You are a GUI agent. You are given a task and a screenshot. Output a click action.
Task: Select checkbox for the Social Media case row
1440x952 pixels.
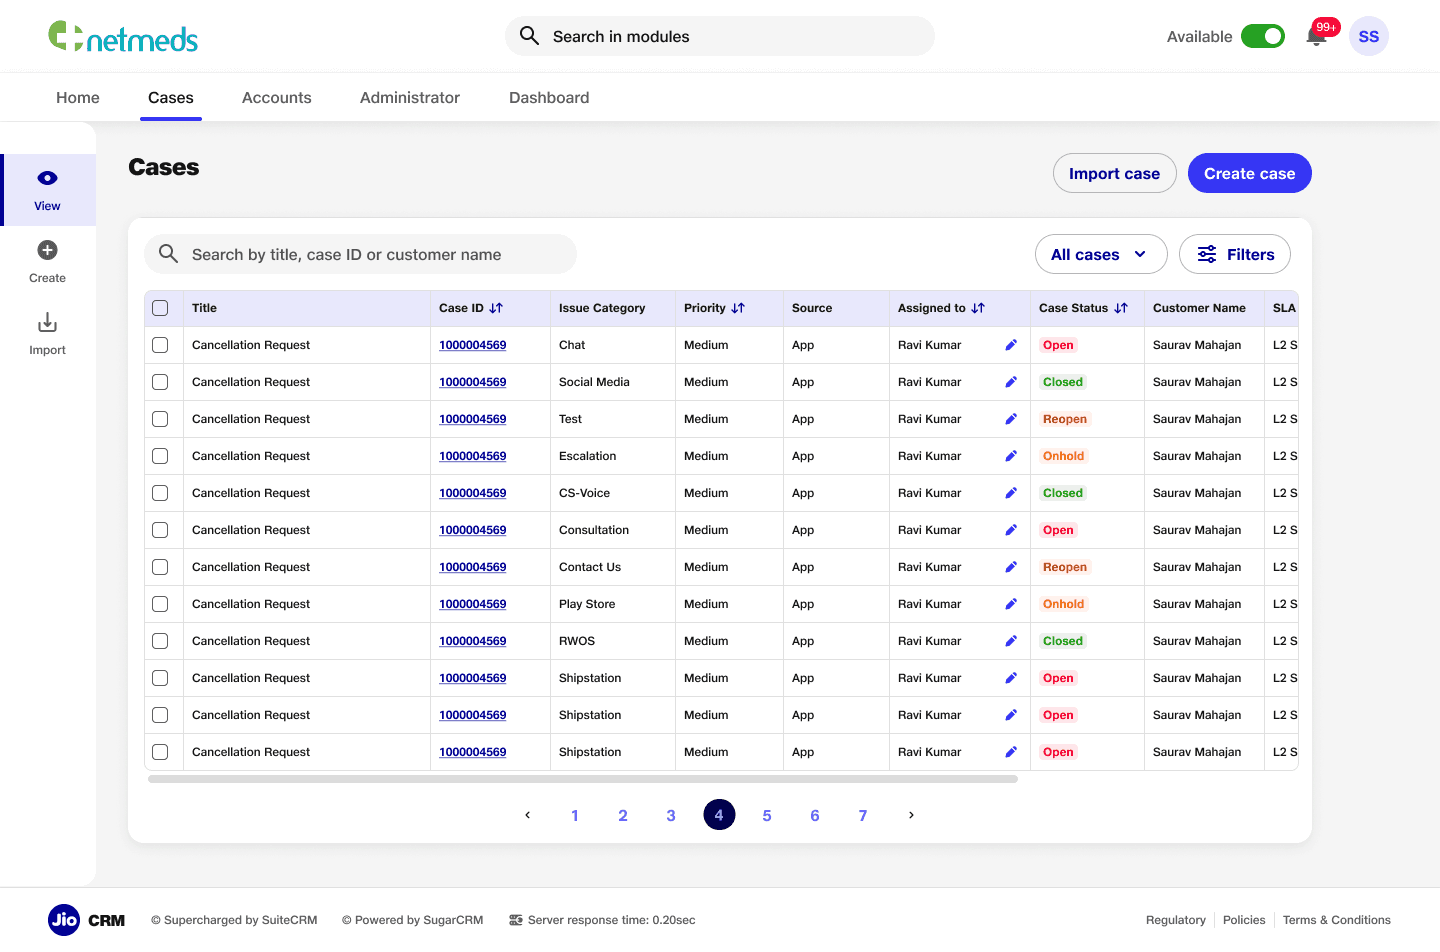[160, 382]
